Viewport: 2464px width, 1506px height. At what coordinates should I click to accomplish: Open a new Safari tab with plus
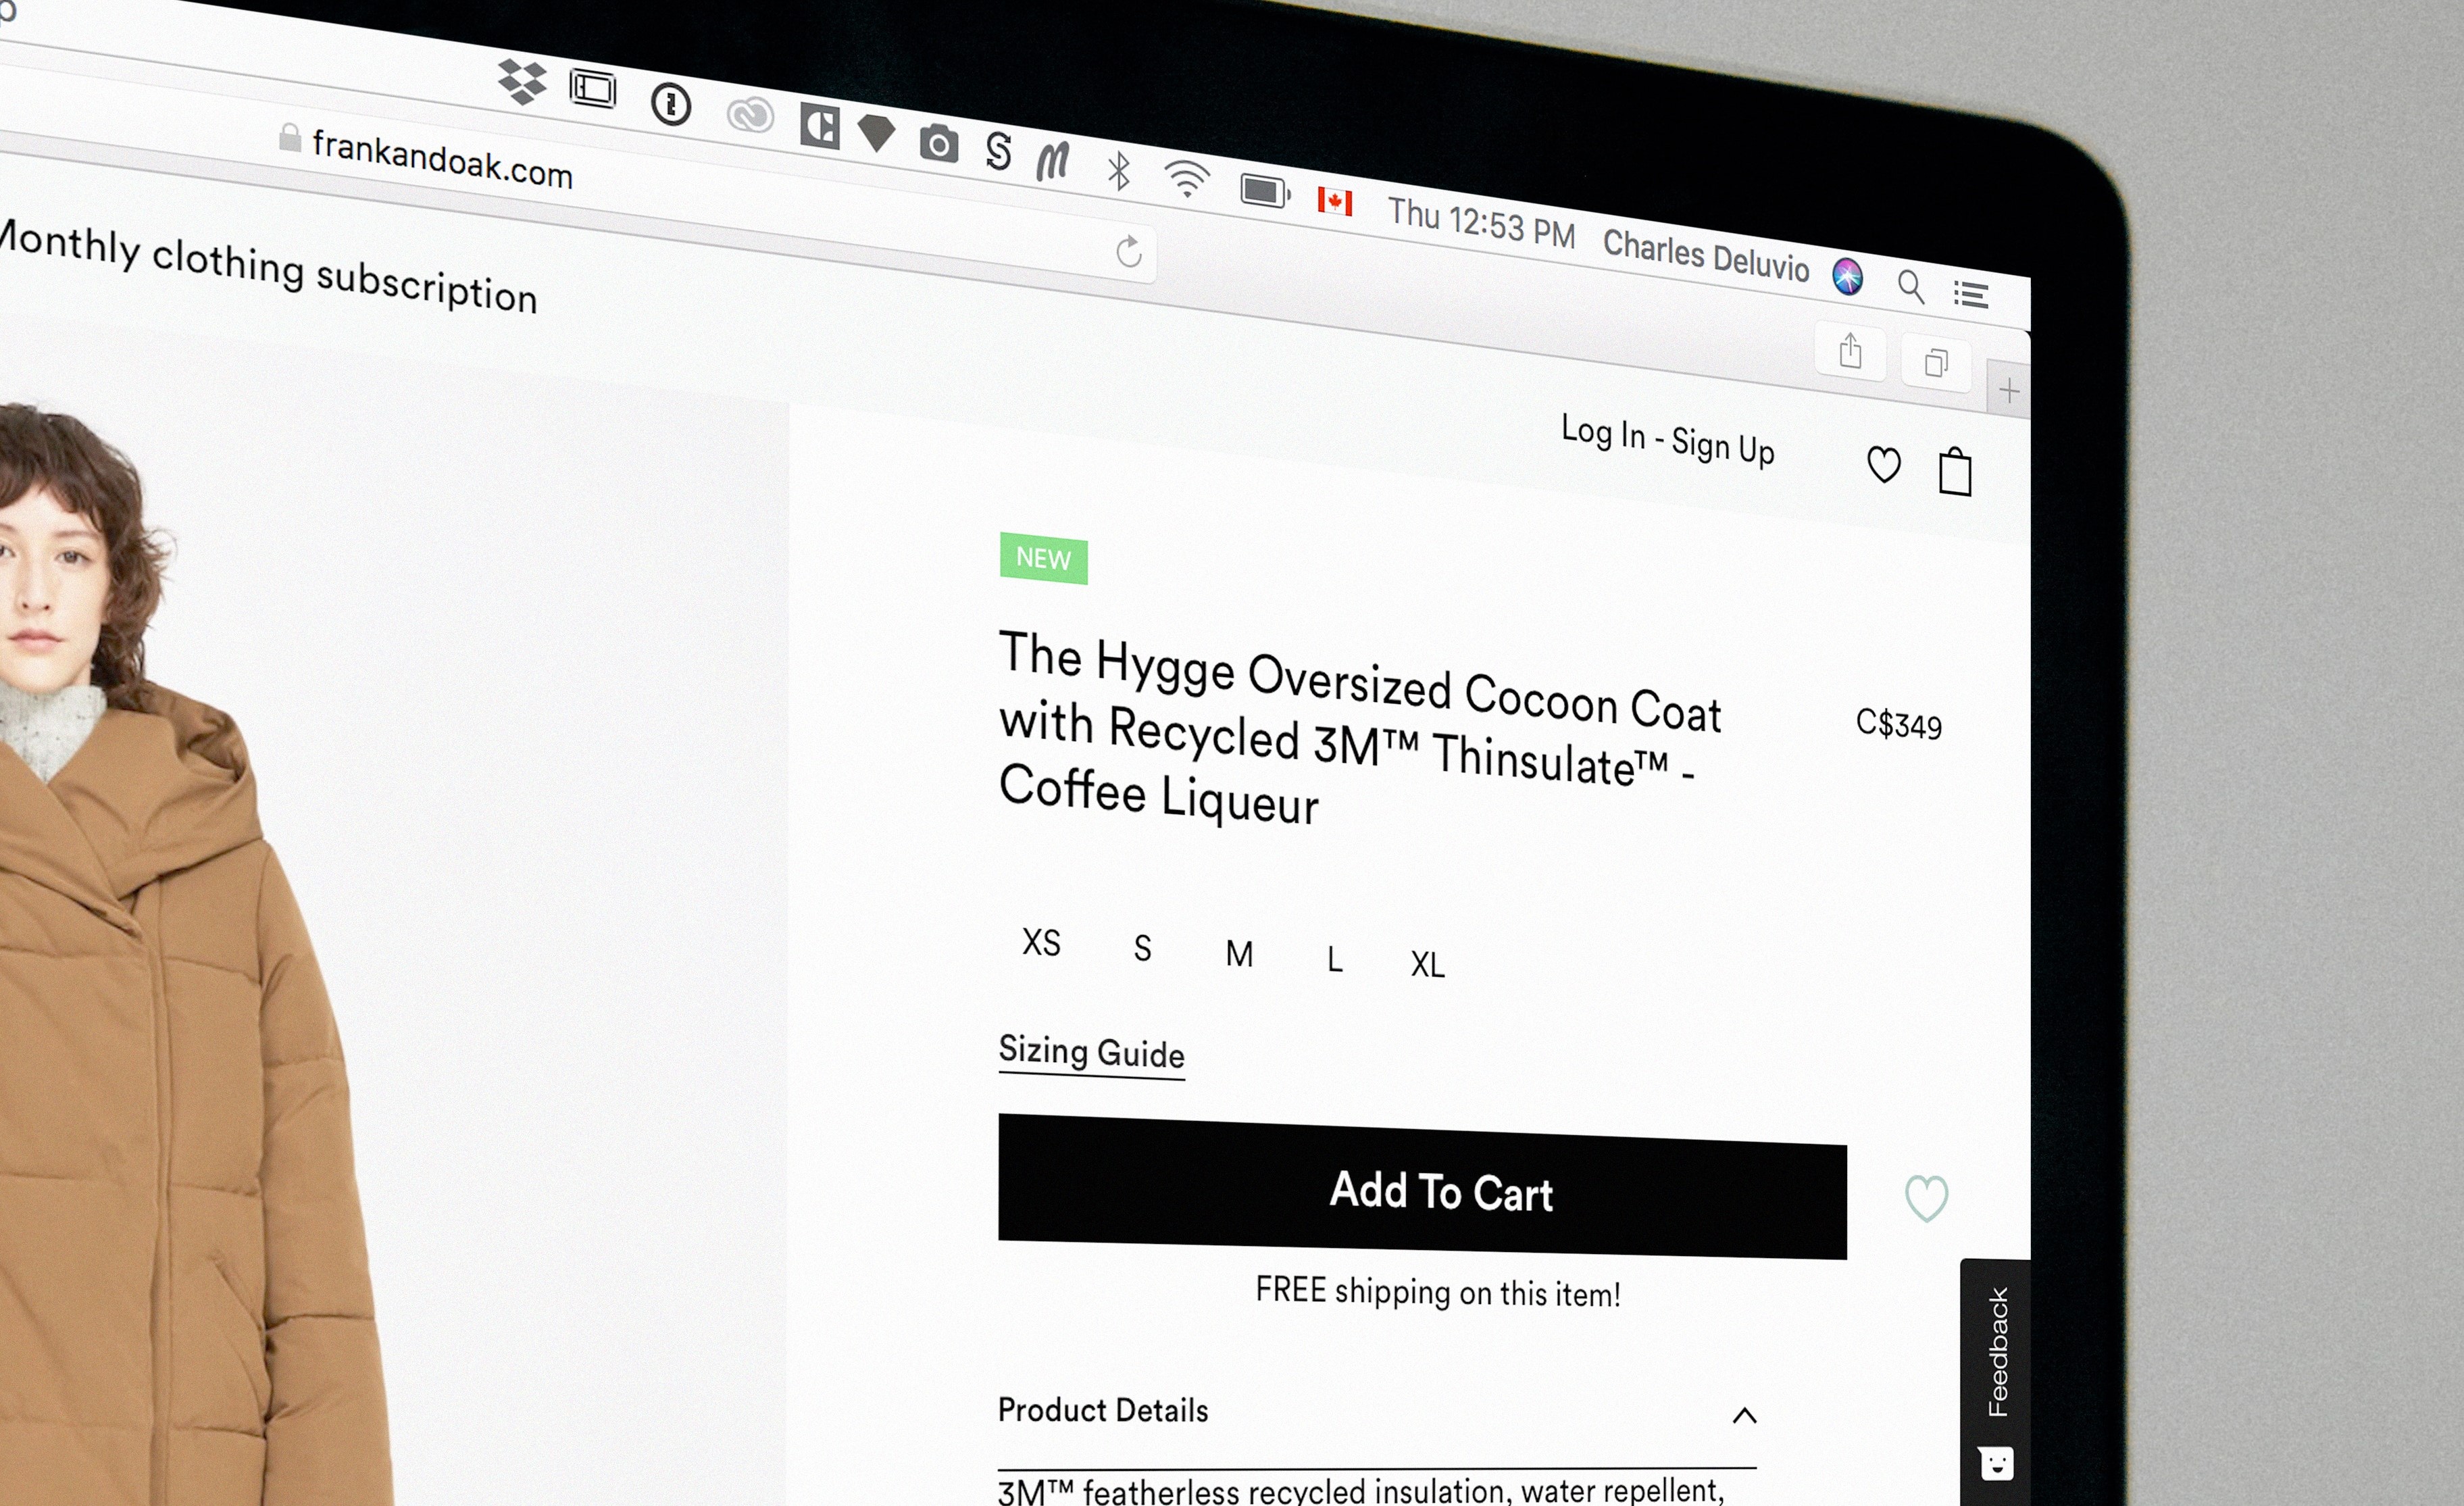(2009, 390)
